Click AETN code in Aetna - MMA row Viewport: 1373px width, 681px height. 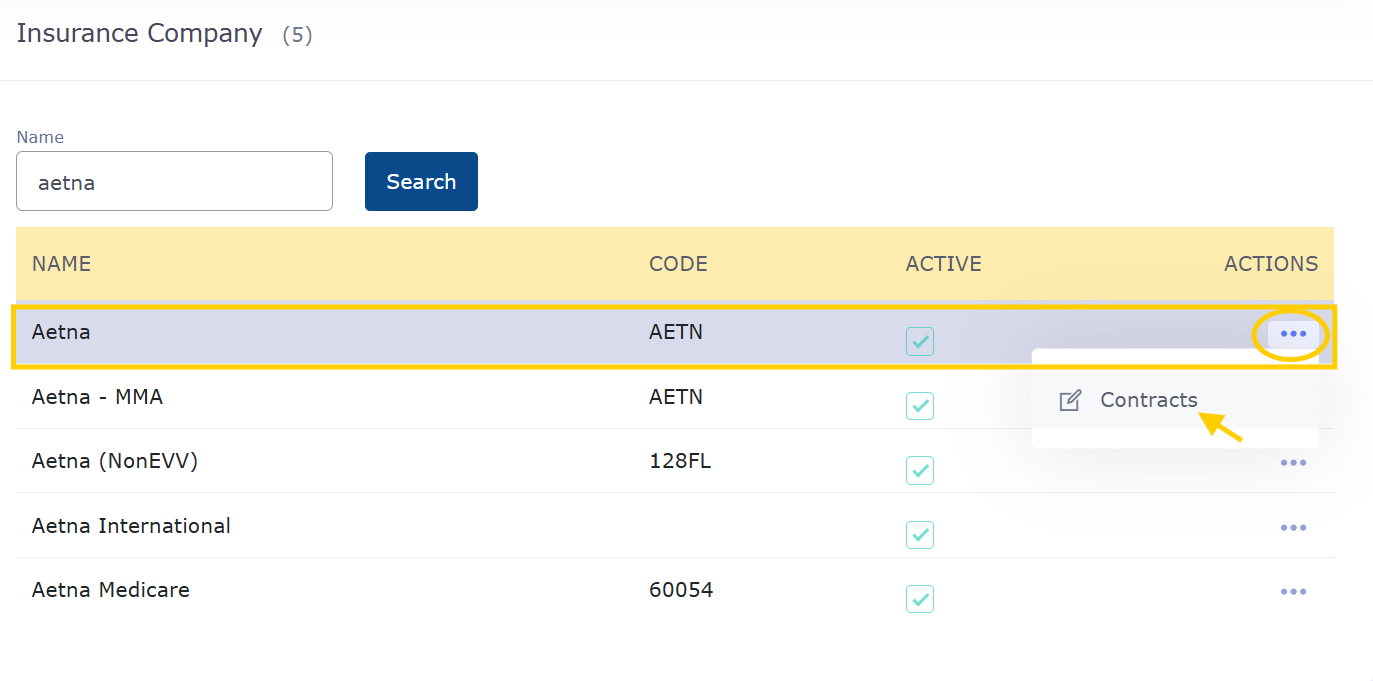(x=676, y=397)
